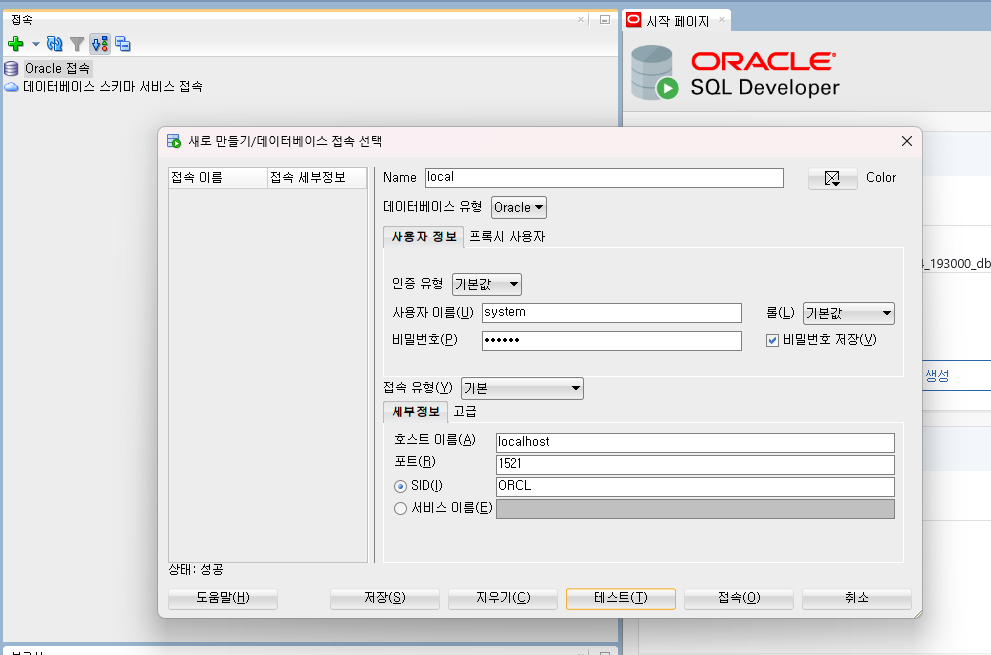The height and width of the screenshot is (655, 991).
Task: Open the 데이터베이스 유형 Oracle dropdown
Action: pos(518,207)
